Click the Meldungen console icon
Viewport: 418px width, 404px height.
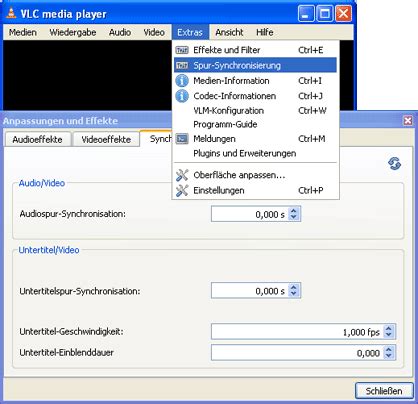(x=182, y=139)
